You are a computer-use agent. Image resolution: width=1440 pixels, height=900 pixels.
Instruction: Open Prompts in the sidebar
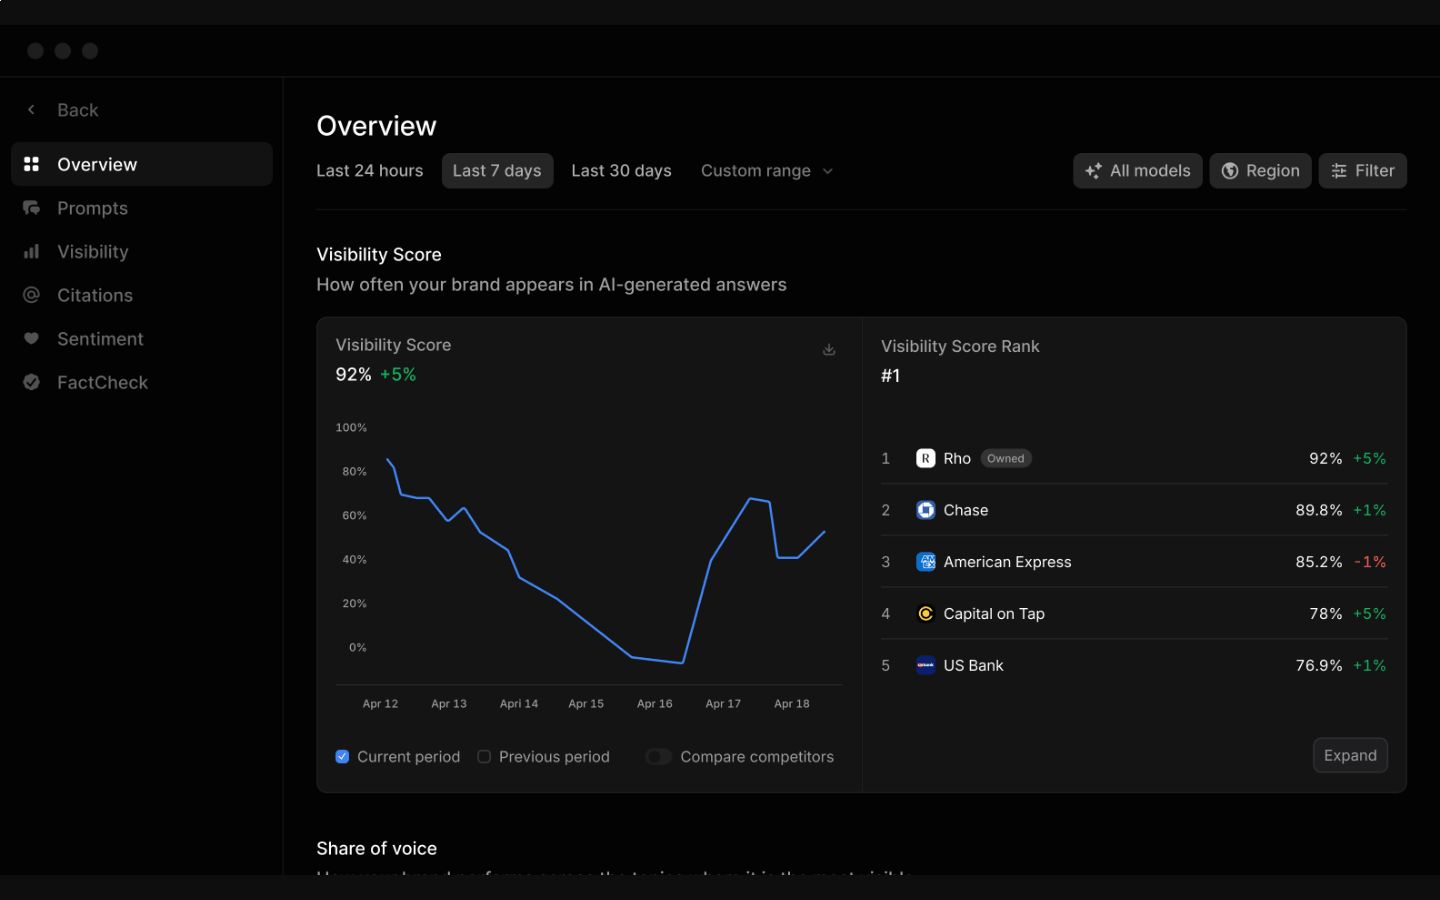(x=142, y=208)
